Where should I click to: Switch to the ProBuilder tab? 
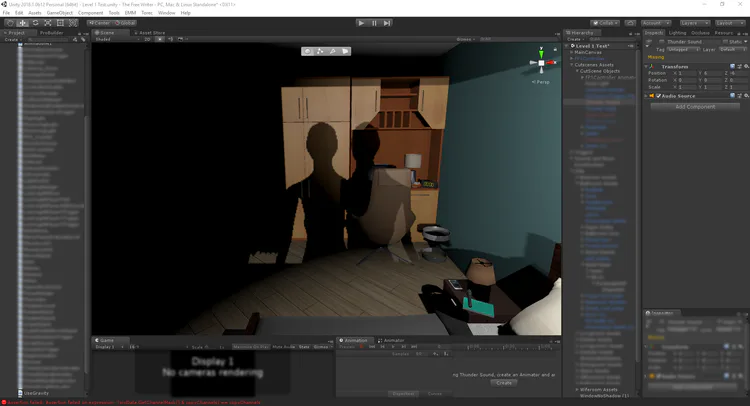pyautogui.click(x=51, y=33)
